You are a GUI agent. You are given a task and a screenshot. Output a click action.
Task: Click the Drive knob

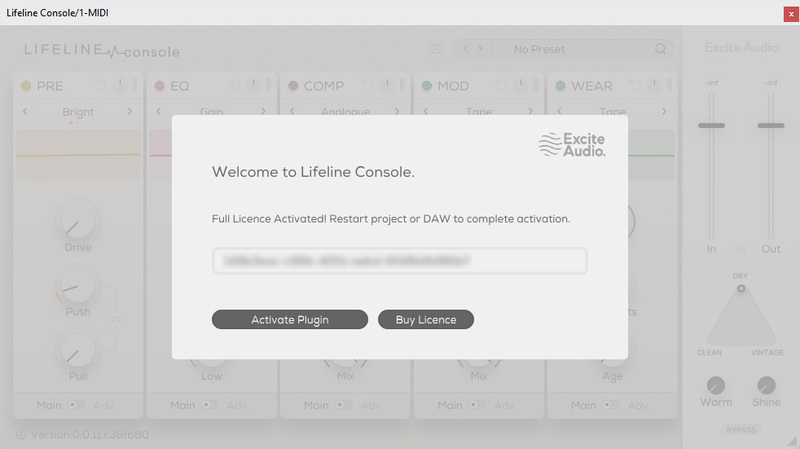click(78, 223)
